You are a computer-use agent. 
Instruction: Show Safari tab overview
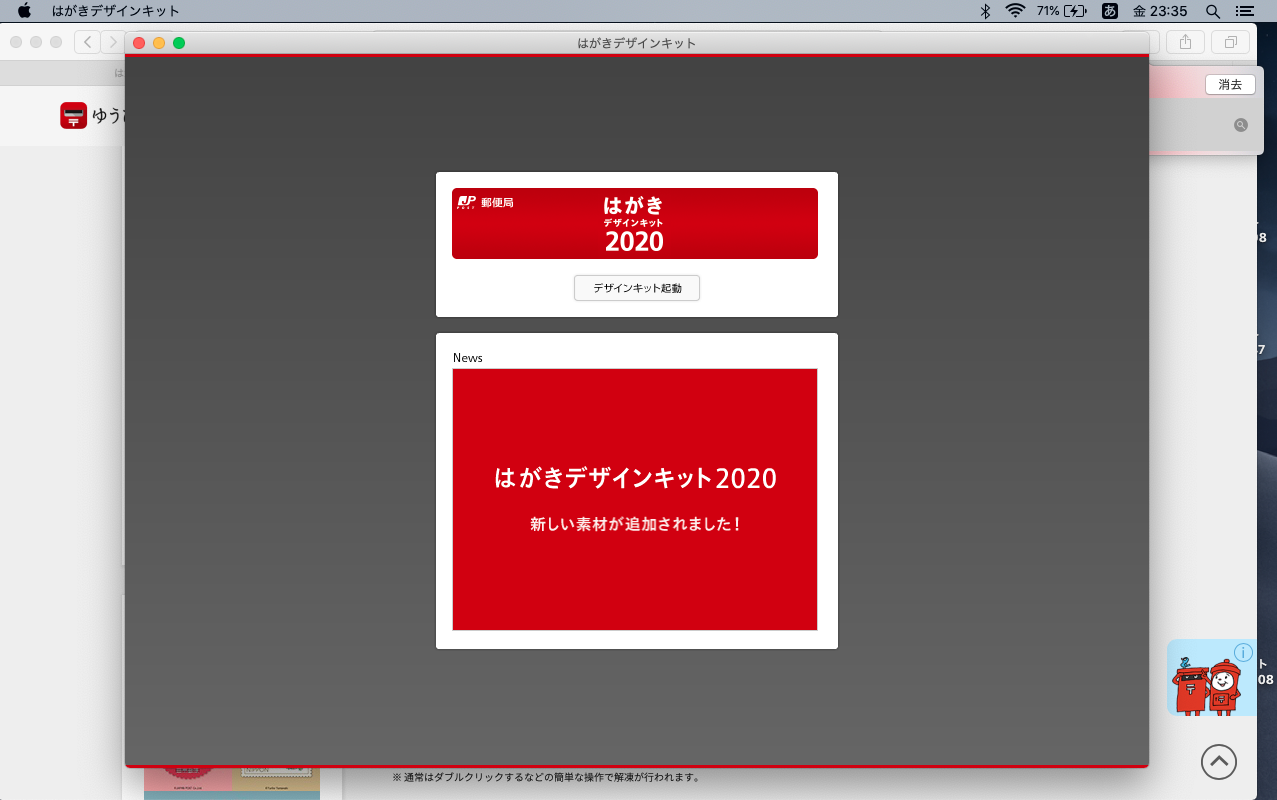1230,42
